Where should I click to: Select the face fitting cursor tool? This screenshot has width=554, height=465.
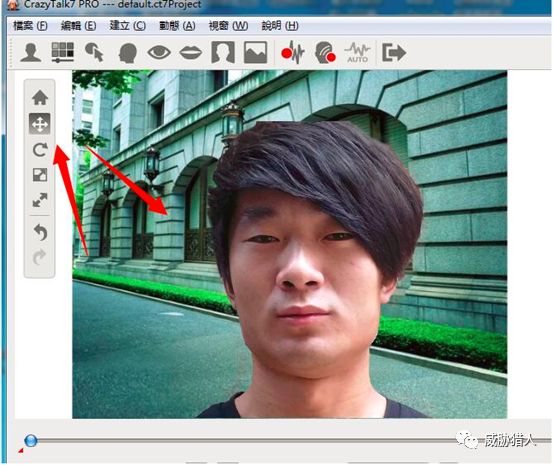coord(94,53)
